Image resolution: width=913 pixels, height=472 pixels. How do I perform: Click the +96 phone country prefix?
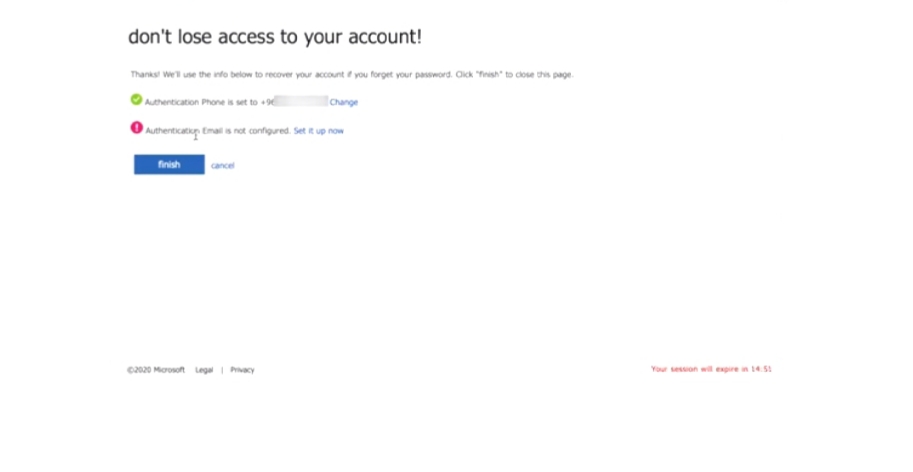coord(267,102)
